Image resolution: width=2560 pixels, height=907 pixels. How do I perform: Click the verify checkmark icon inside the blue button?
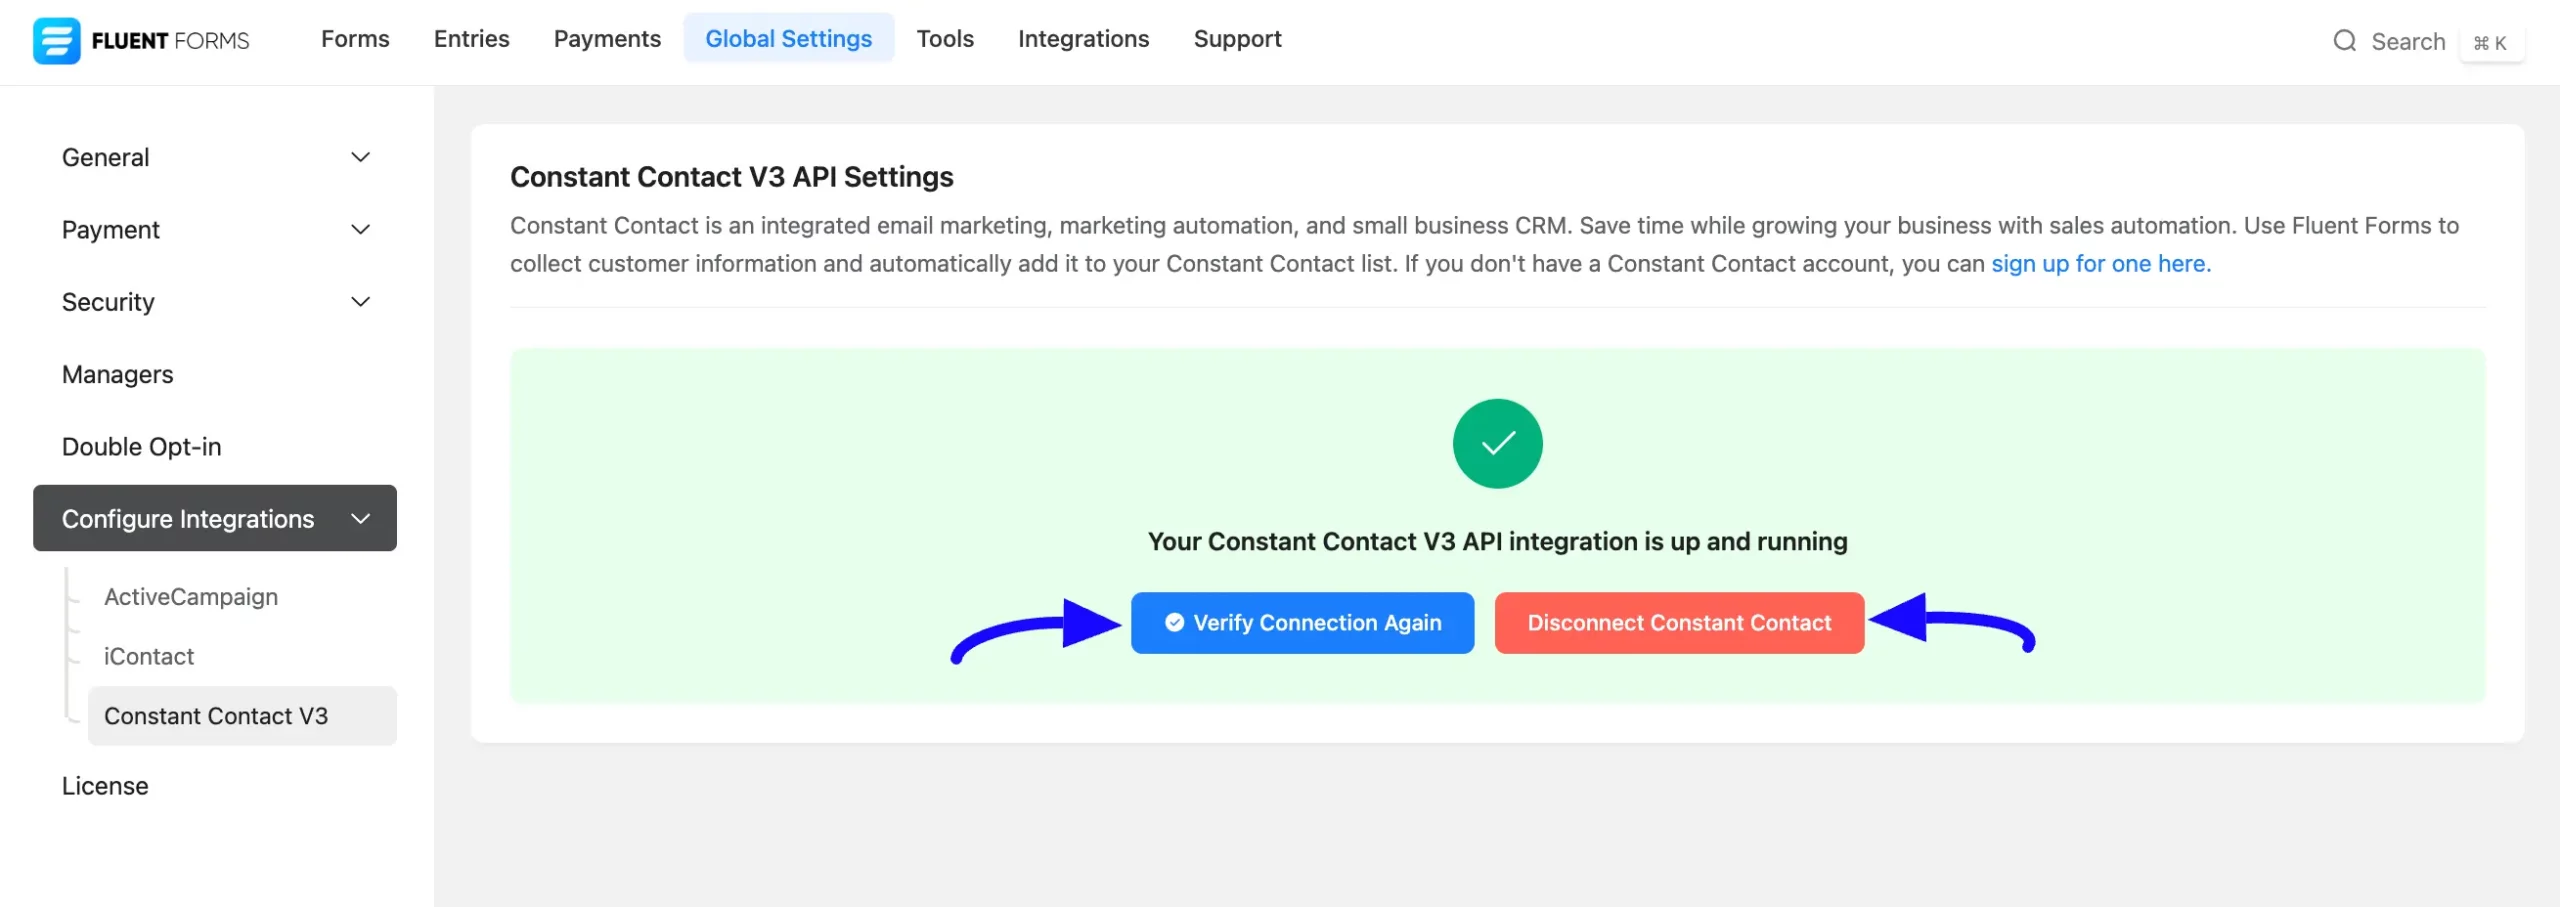pos(1173,622)
